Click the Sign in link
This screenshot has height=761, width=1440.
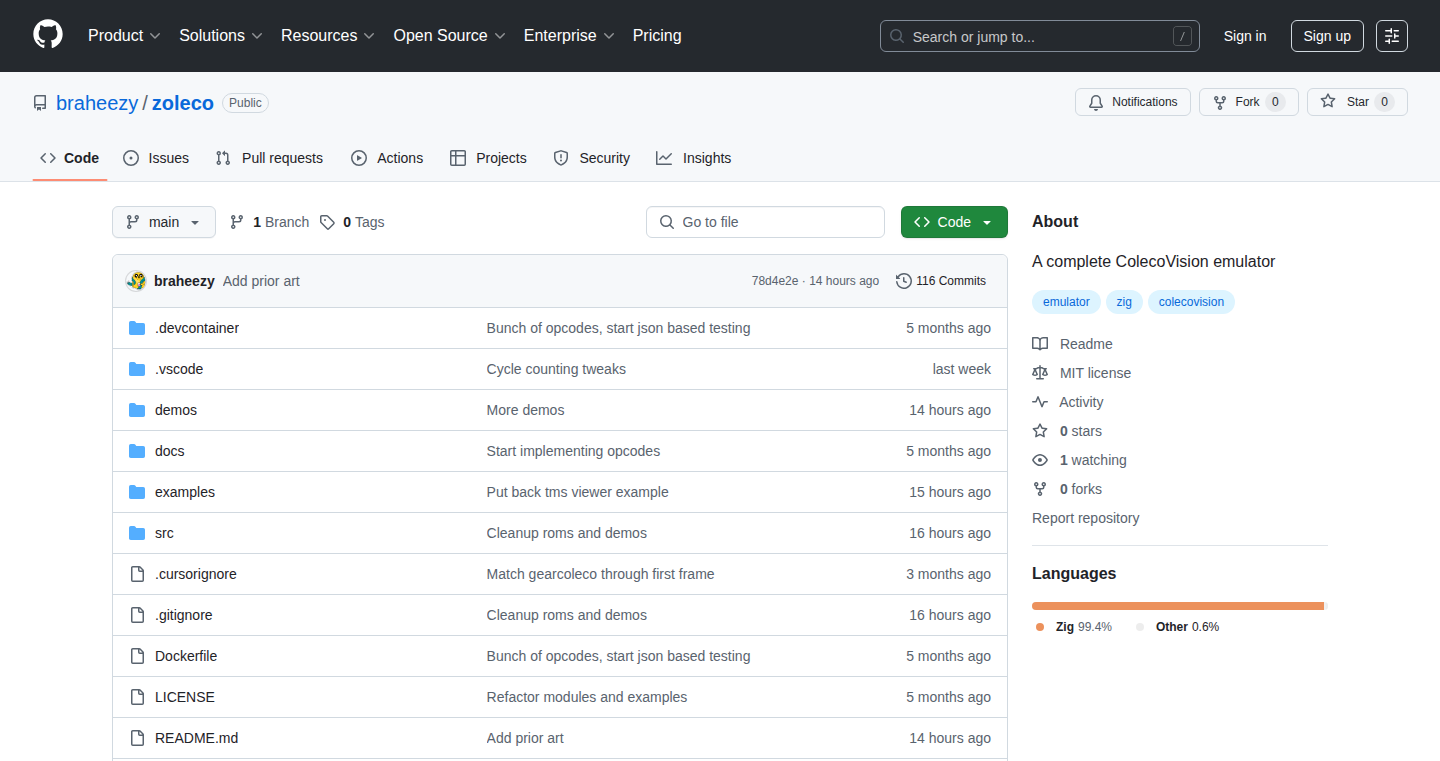point(1245,36)
